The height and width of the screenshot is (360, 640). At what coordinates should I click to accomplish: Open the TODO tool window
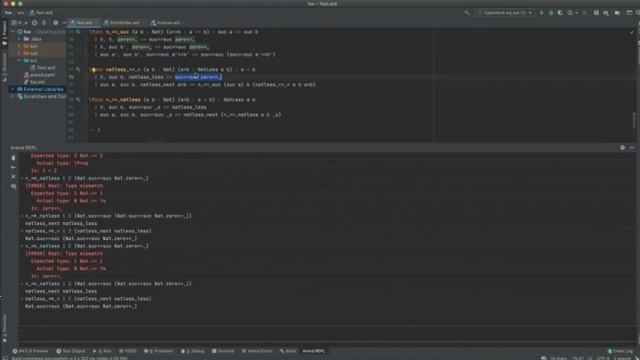click(x=128, y=351)
